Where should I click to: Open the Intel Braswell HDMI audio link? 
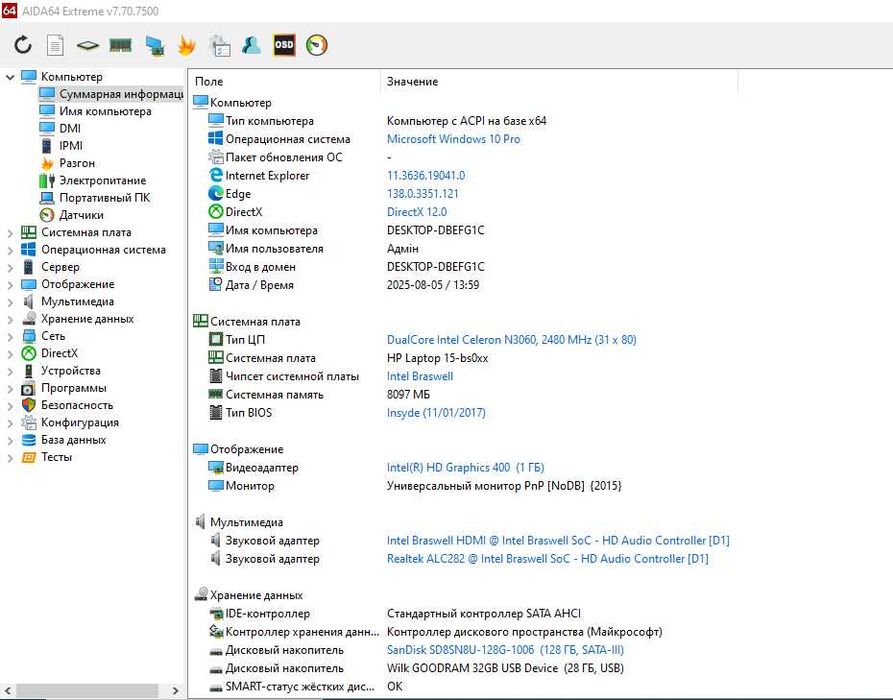pyautogui.click(x=558, y=540)
